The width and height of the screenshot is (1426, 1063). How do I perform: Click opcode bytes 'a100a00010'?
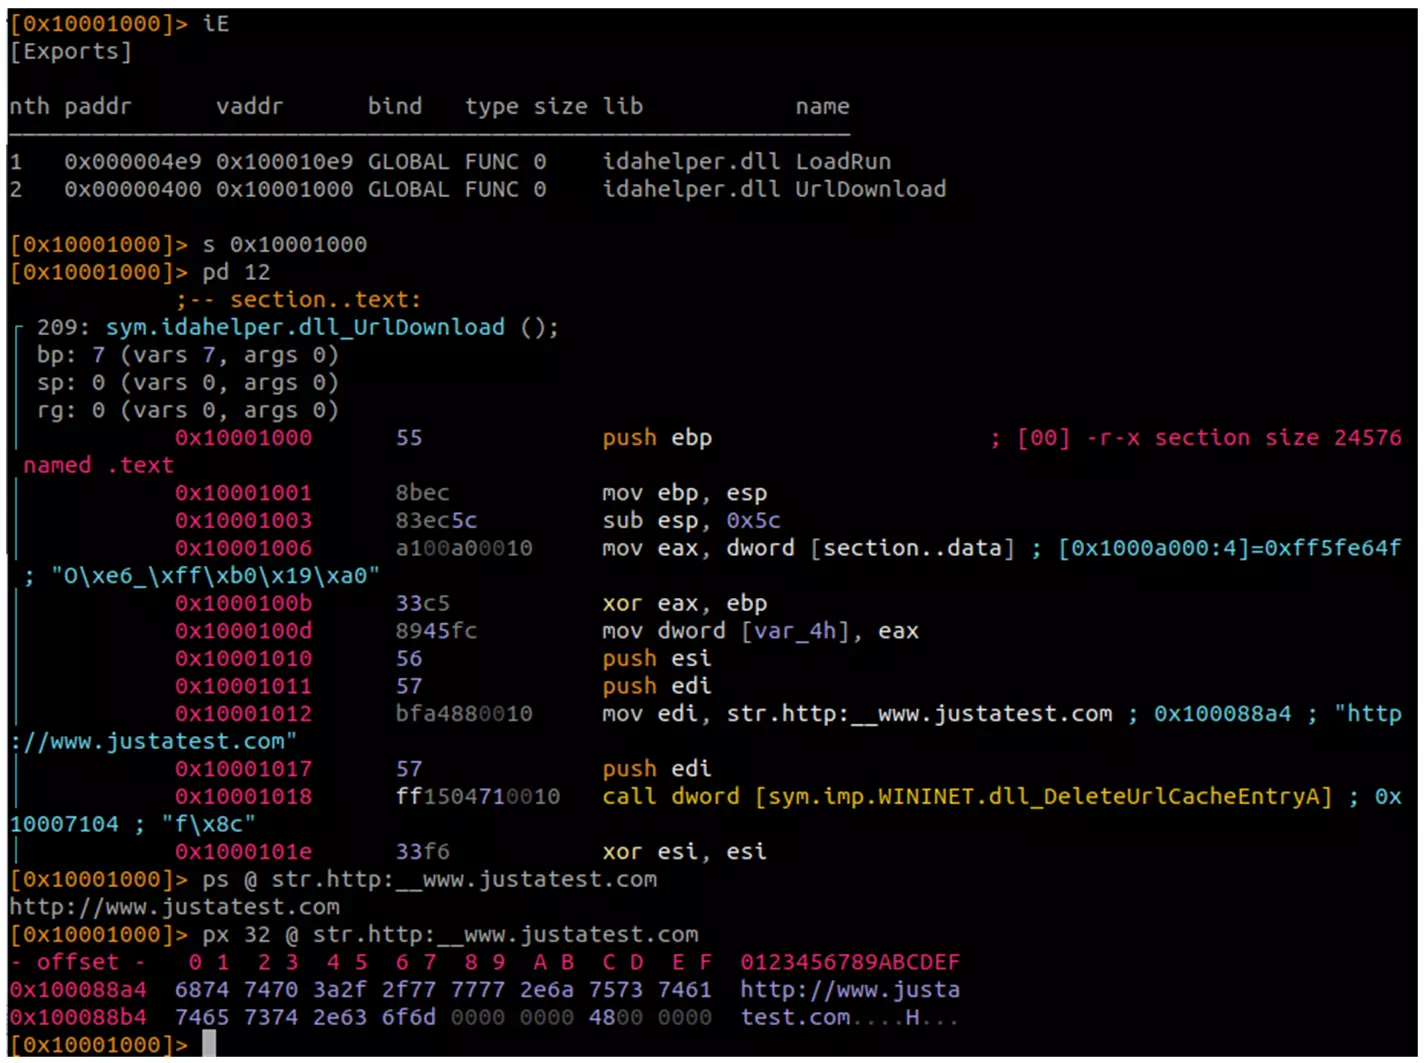pos(464,548)
